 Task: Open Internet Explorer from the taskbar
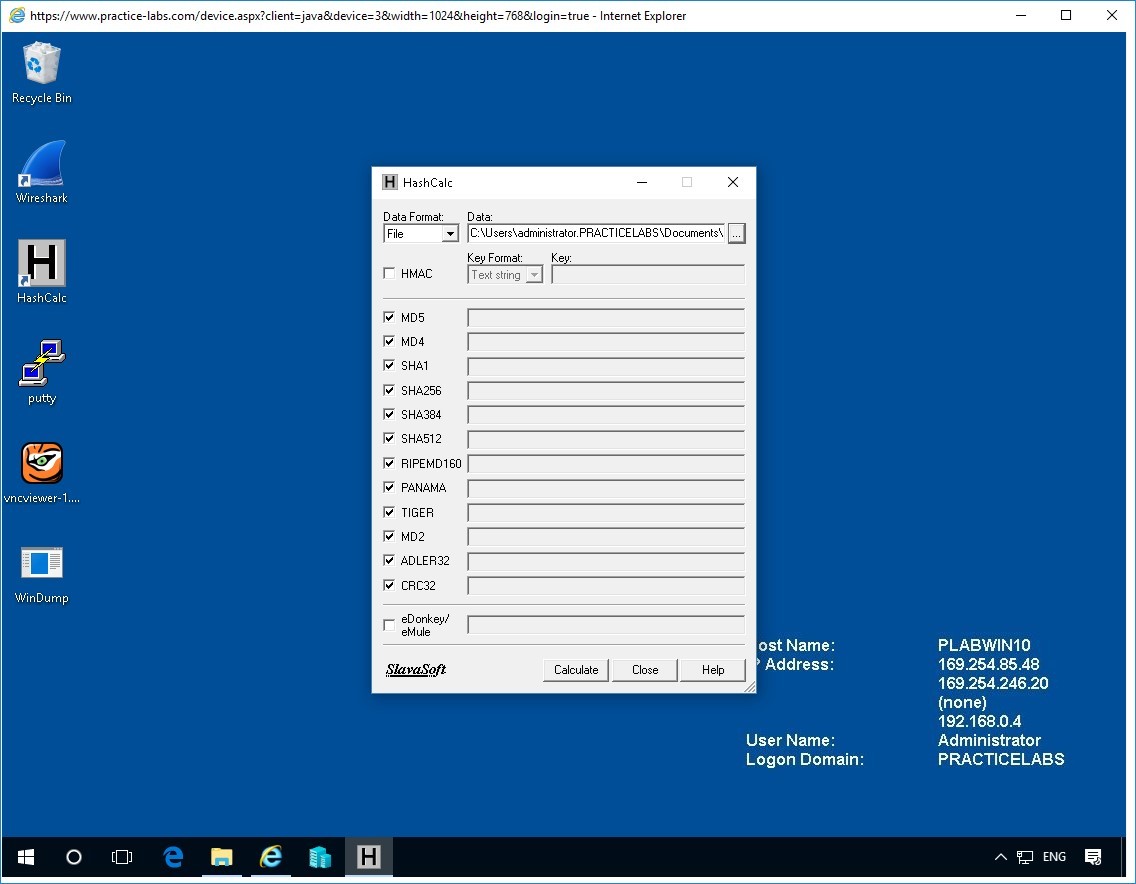270,857
